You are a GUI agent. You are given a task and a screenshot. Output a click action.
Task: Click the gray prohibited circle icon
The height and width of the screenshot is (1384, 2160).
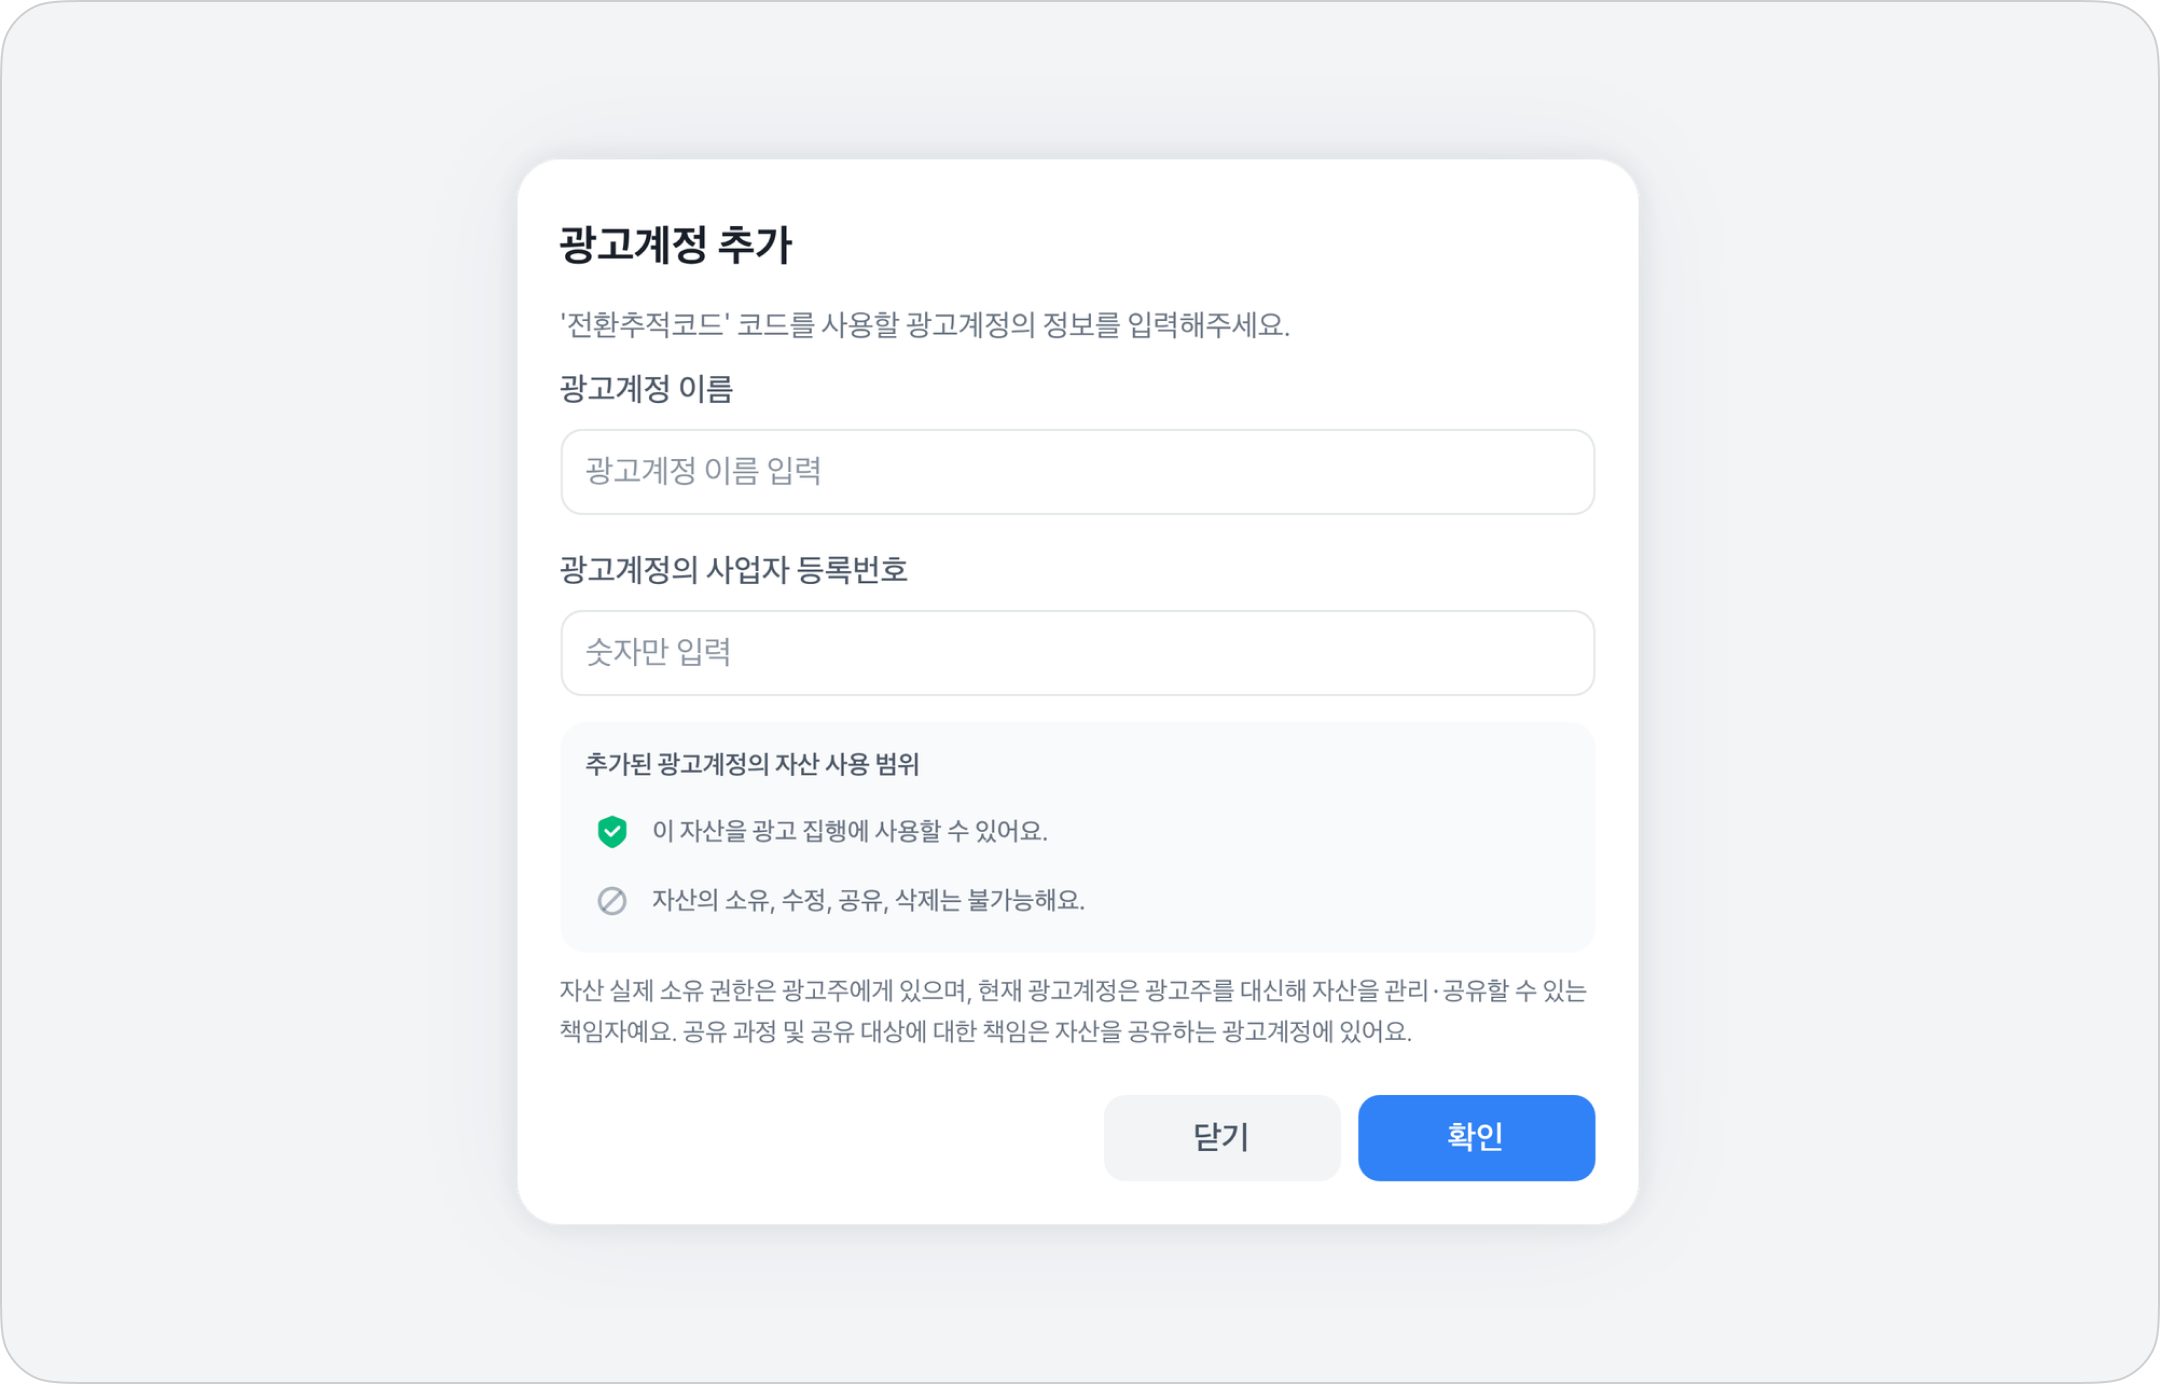point(612,901)
